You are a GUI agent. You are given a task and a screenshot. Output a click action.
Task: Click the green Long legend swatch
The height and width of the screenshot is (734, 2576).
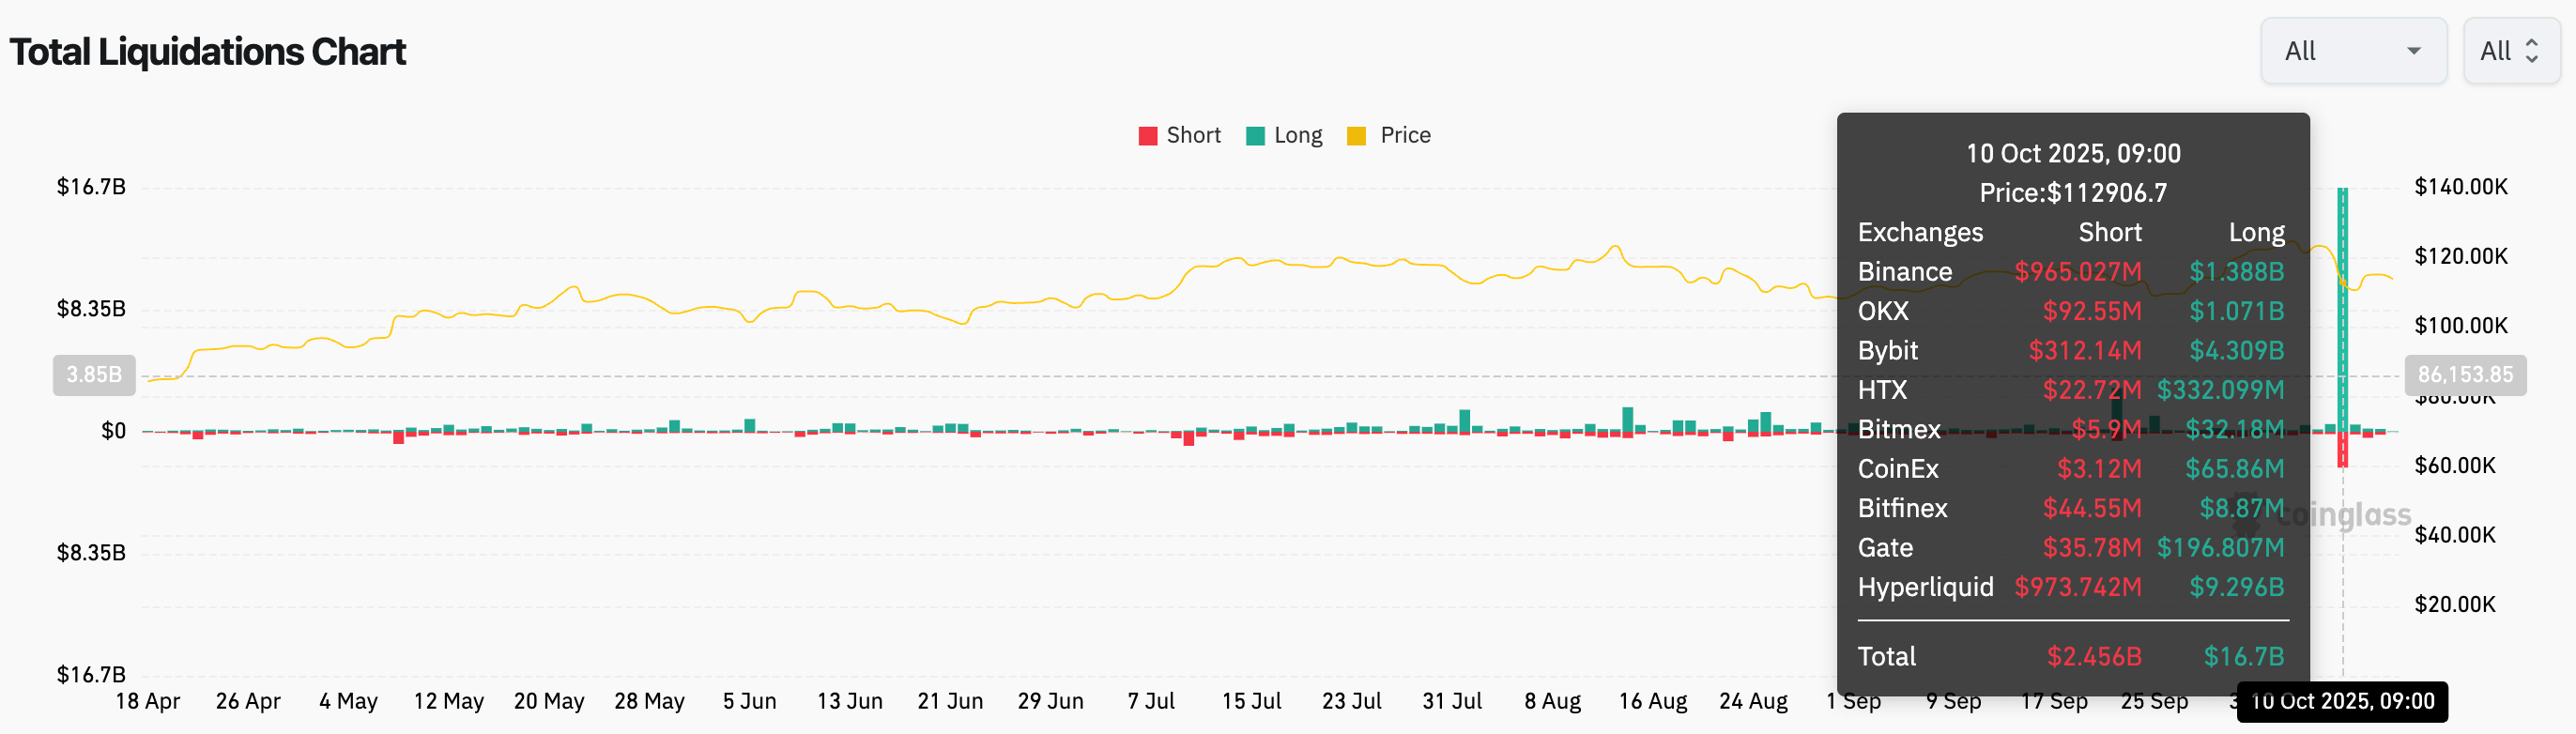1255,136
